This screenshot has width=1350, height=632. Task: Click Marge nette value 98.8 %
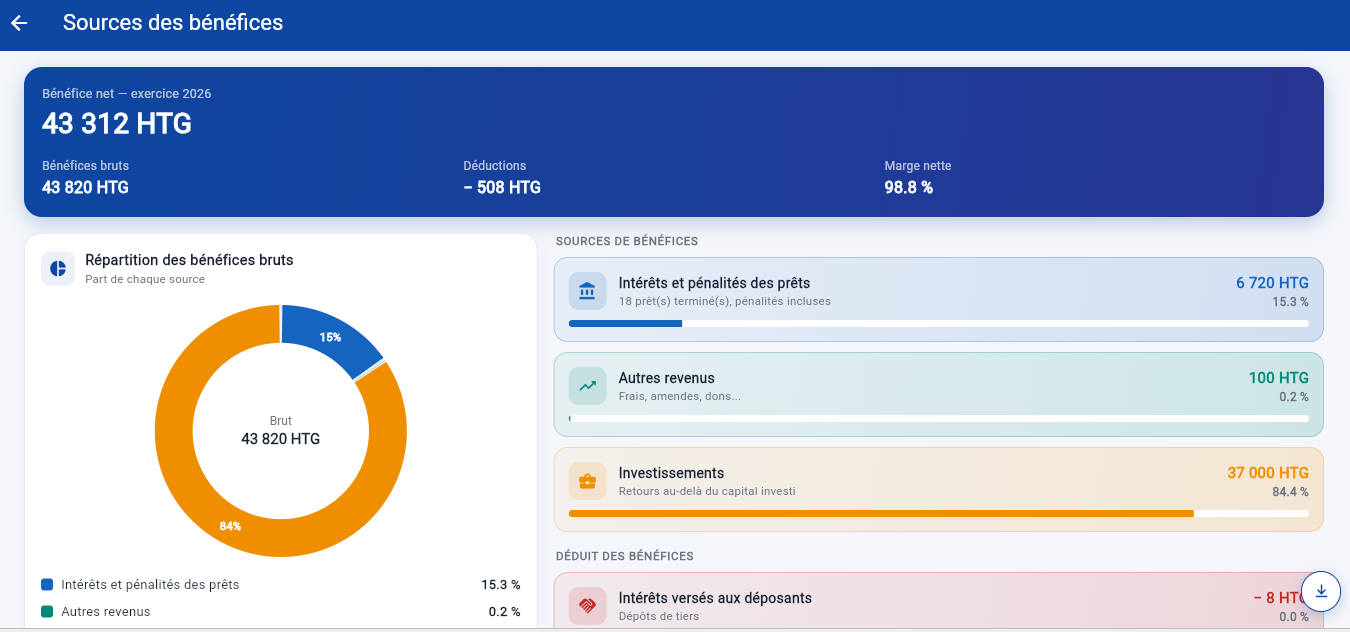pyautogui.click(x=909, y=187)
